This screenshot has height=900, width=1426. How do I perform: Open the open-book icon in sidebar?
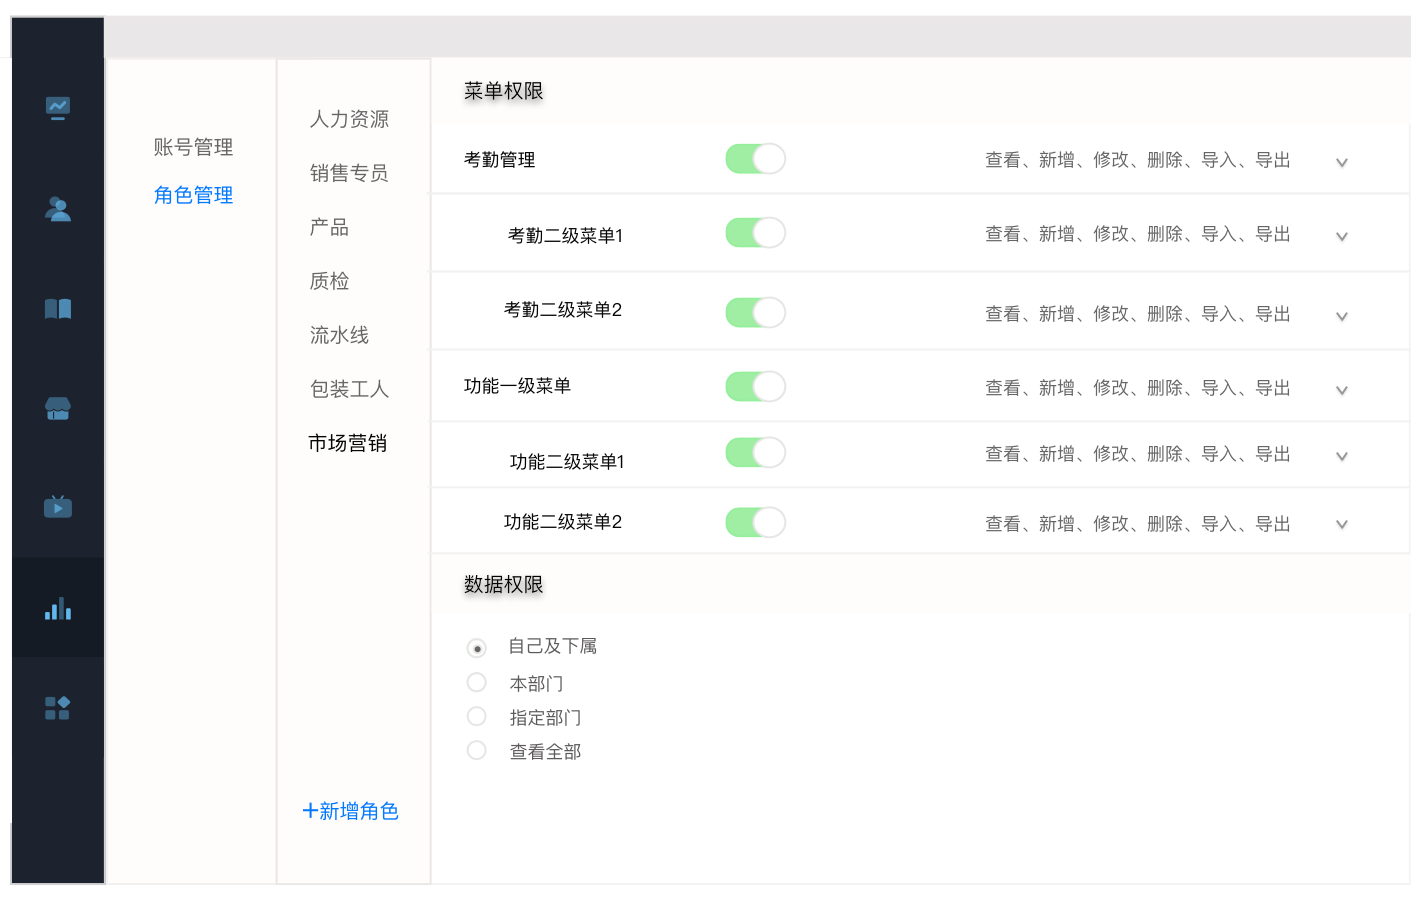[x=58, y=309]
